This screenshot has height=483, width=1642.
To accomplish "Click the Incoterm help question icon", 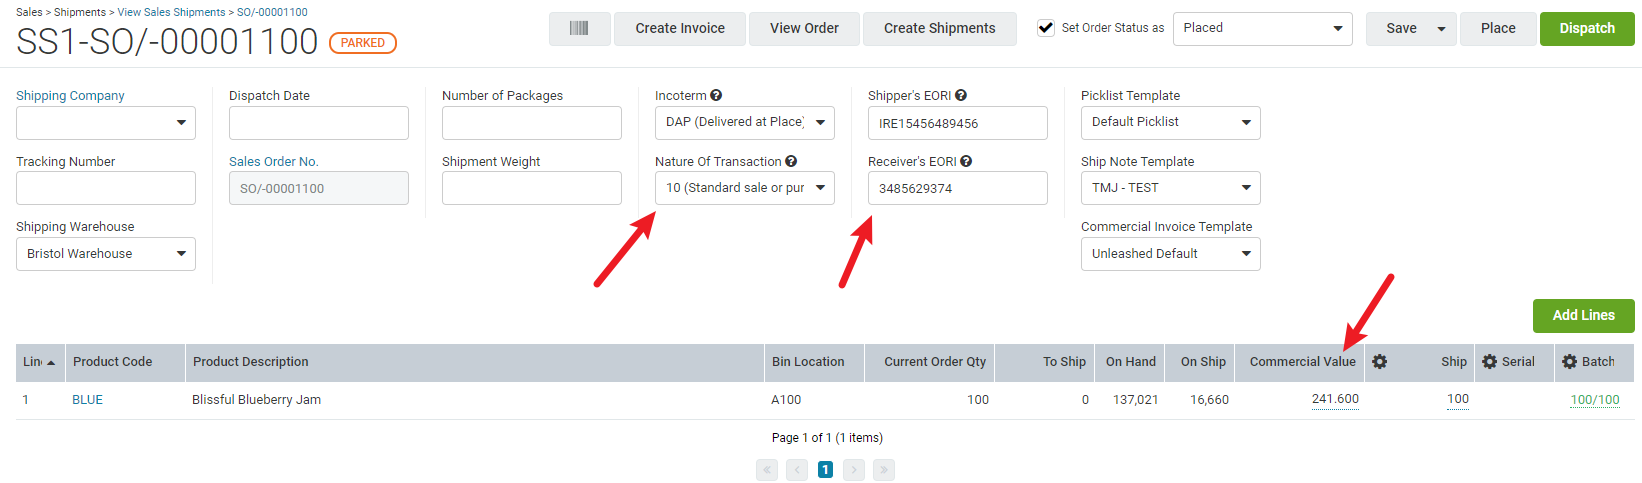I will point(716,95).
